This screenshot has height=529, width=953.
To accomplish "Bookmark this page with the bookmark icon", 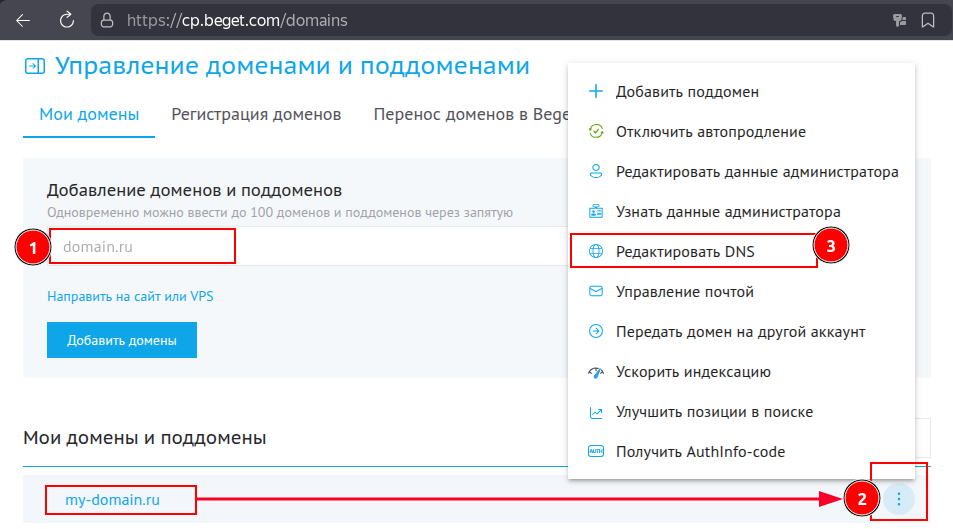I will [928, 21].
